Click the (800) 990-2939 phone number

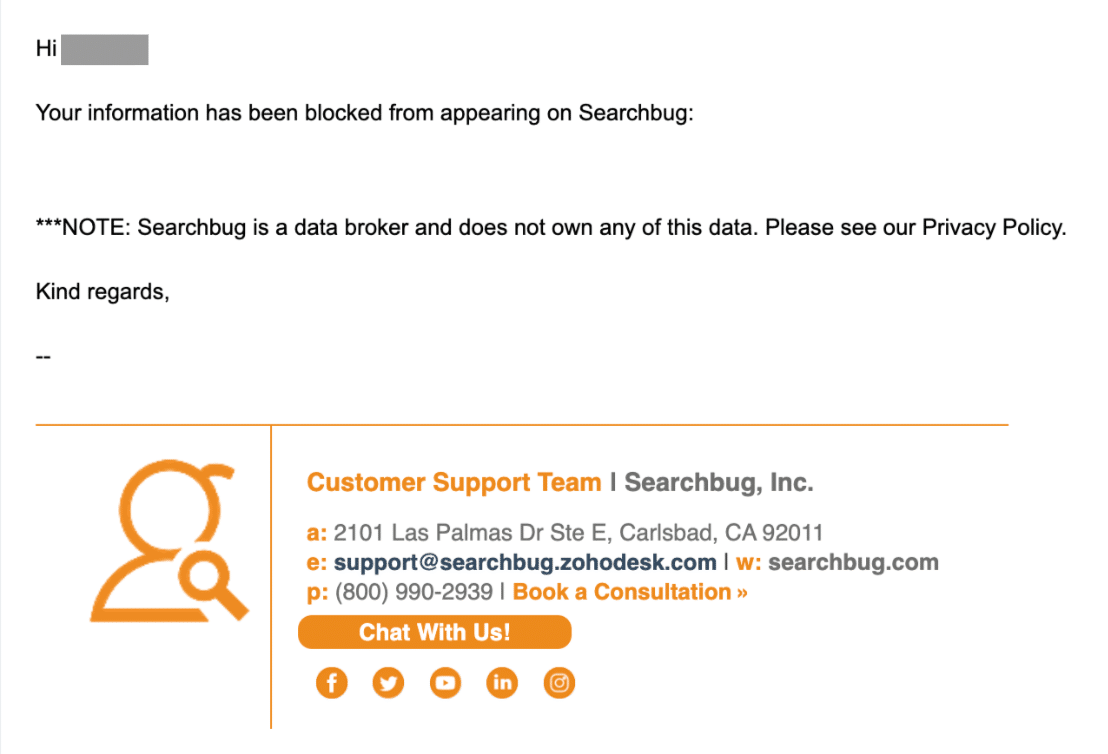(413, 591)
